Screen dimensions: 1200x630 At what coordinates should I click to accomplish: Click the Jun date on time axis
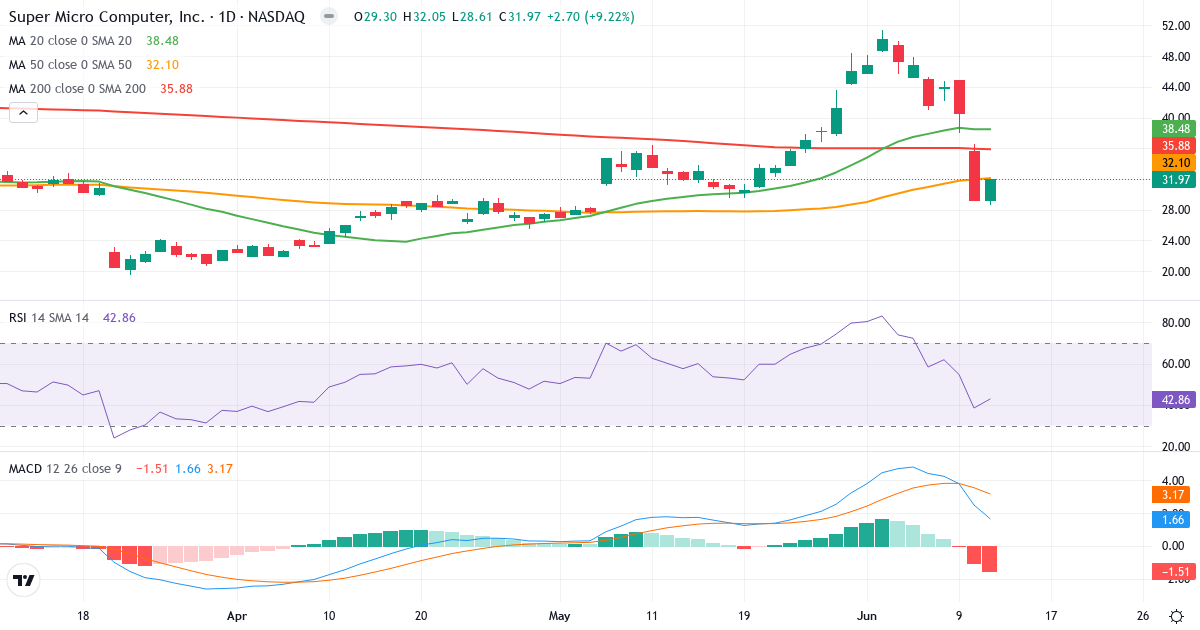868,617
